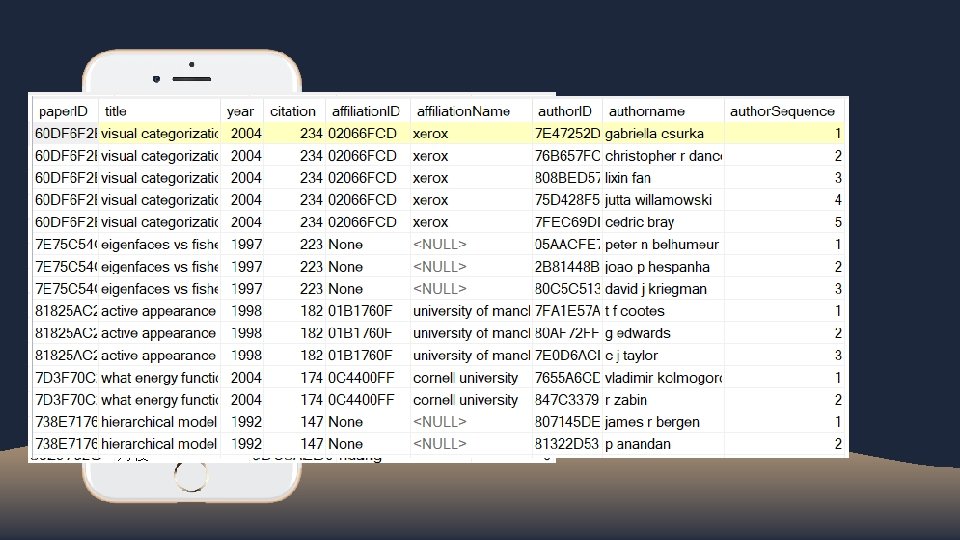Click authorID cell 75D428F5
960x540 pixels.
pos(568,200)
